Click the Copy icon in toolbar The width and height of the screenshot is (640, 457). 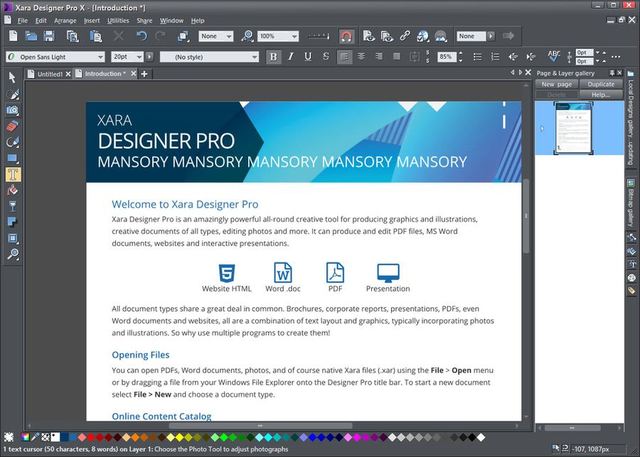click(x=73, y=36)
